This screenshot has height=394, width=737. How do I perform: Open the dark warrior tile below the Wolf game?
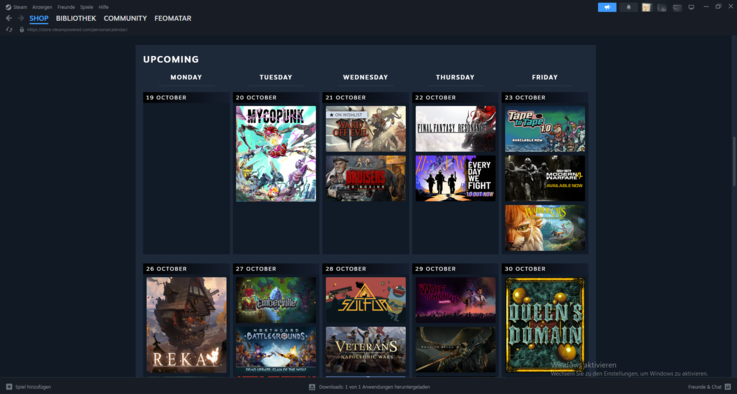coord(455,350)
